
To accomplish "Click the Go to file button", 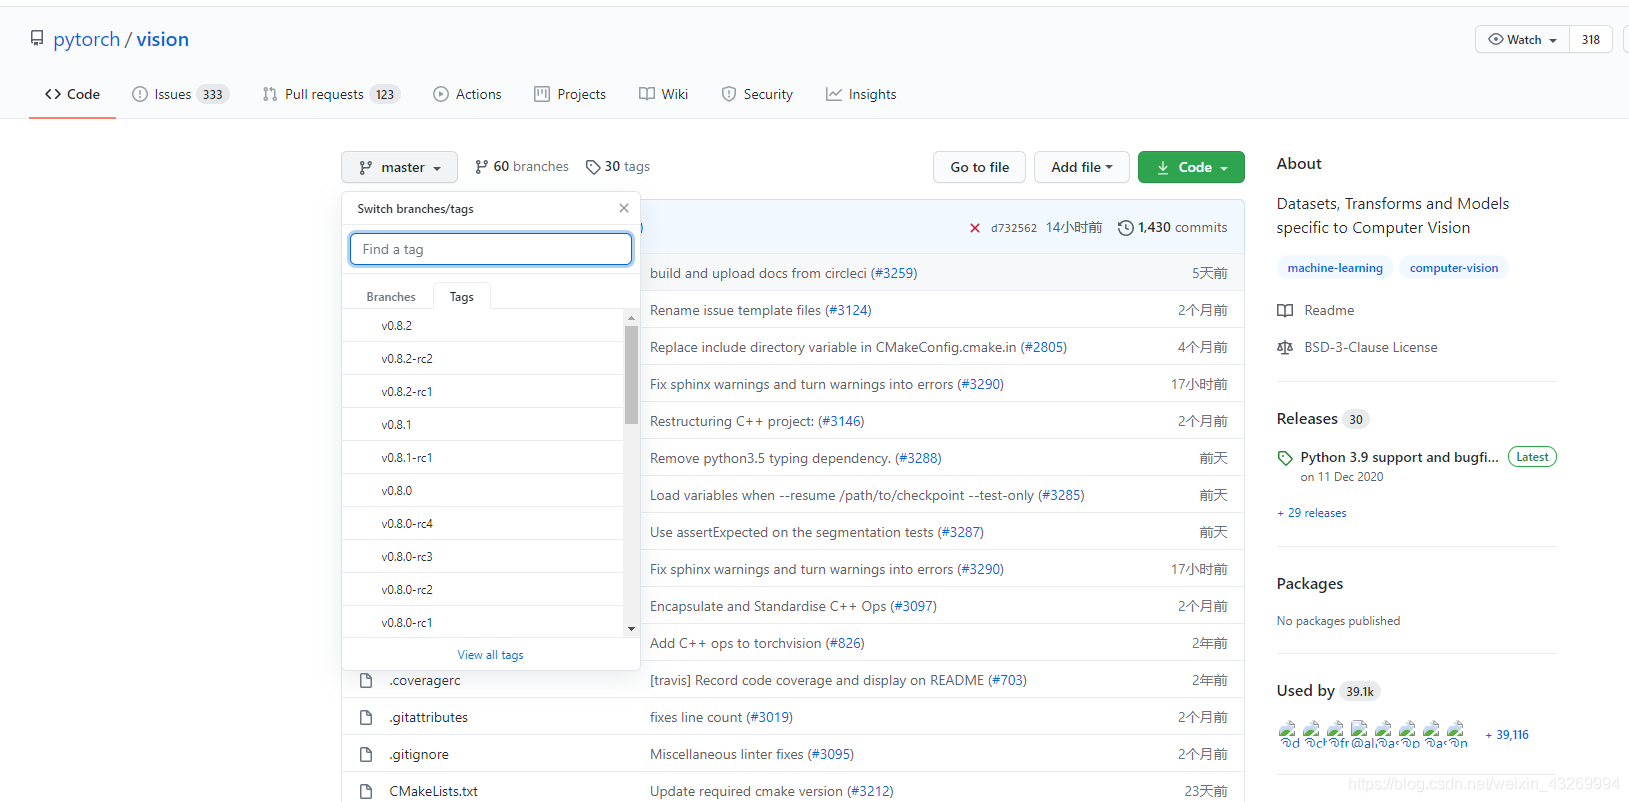I will 979,167.
